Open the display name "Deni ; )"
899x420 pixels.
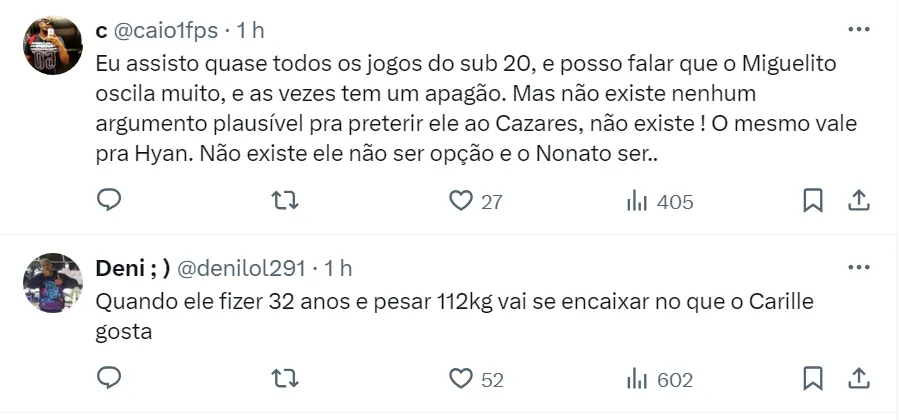pyautogui.click(x=131, y=269)
